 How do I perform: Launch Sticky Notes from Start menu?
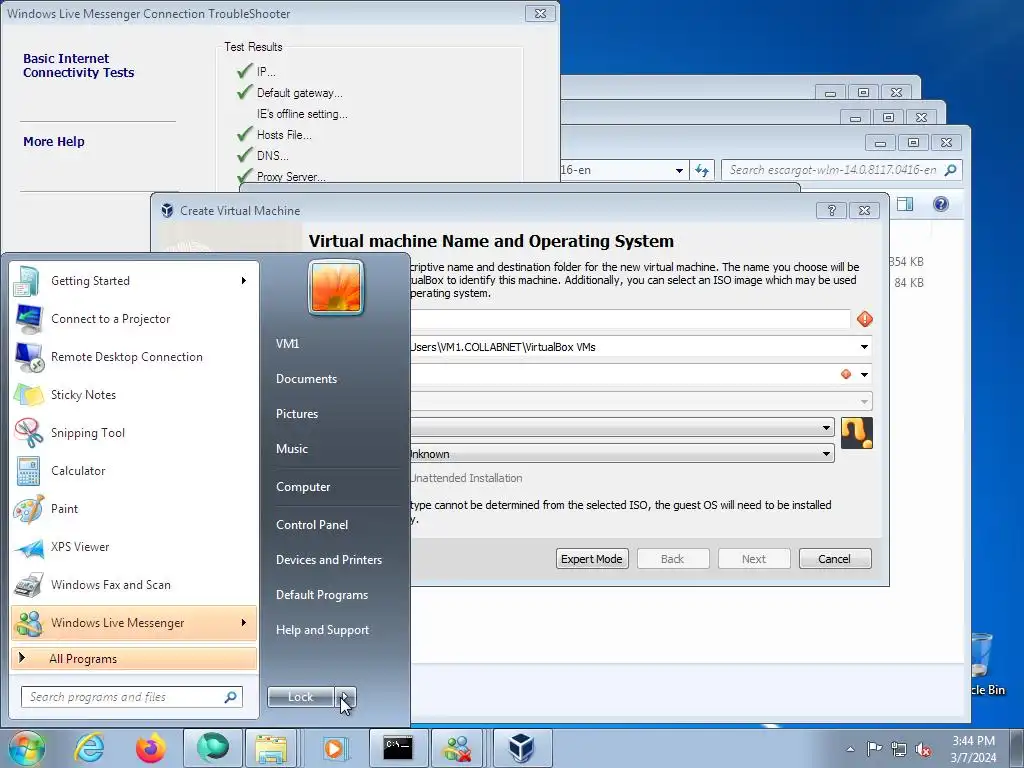[x=134, y=394]
